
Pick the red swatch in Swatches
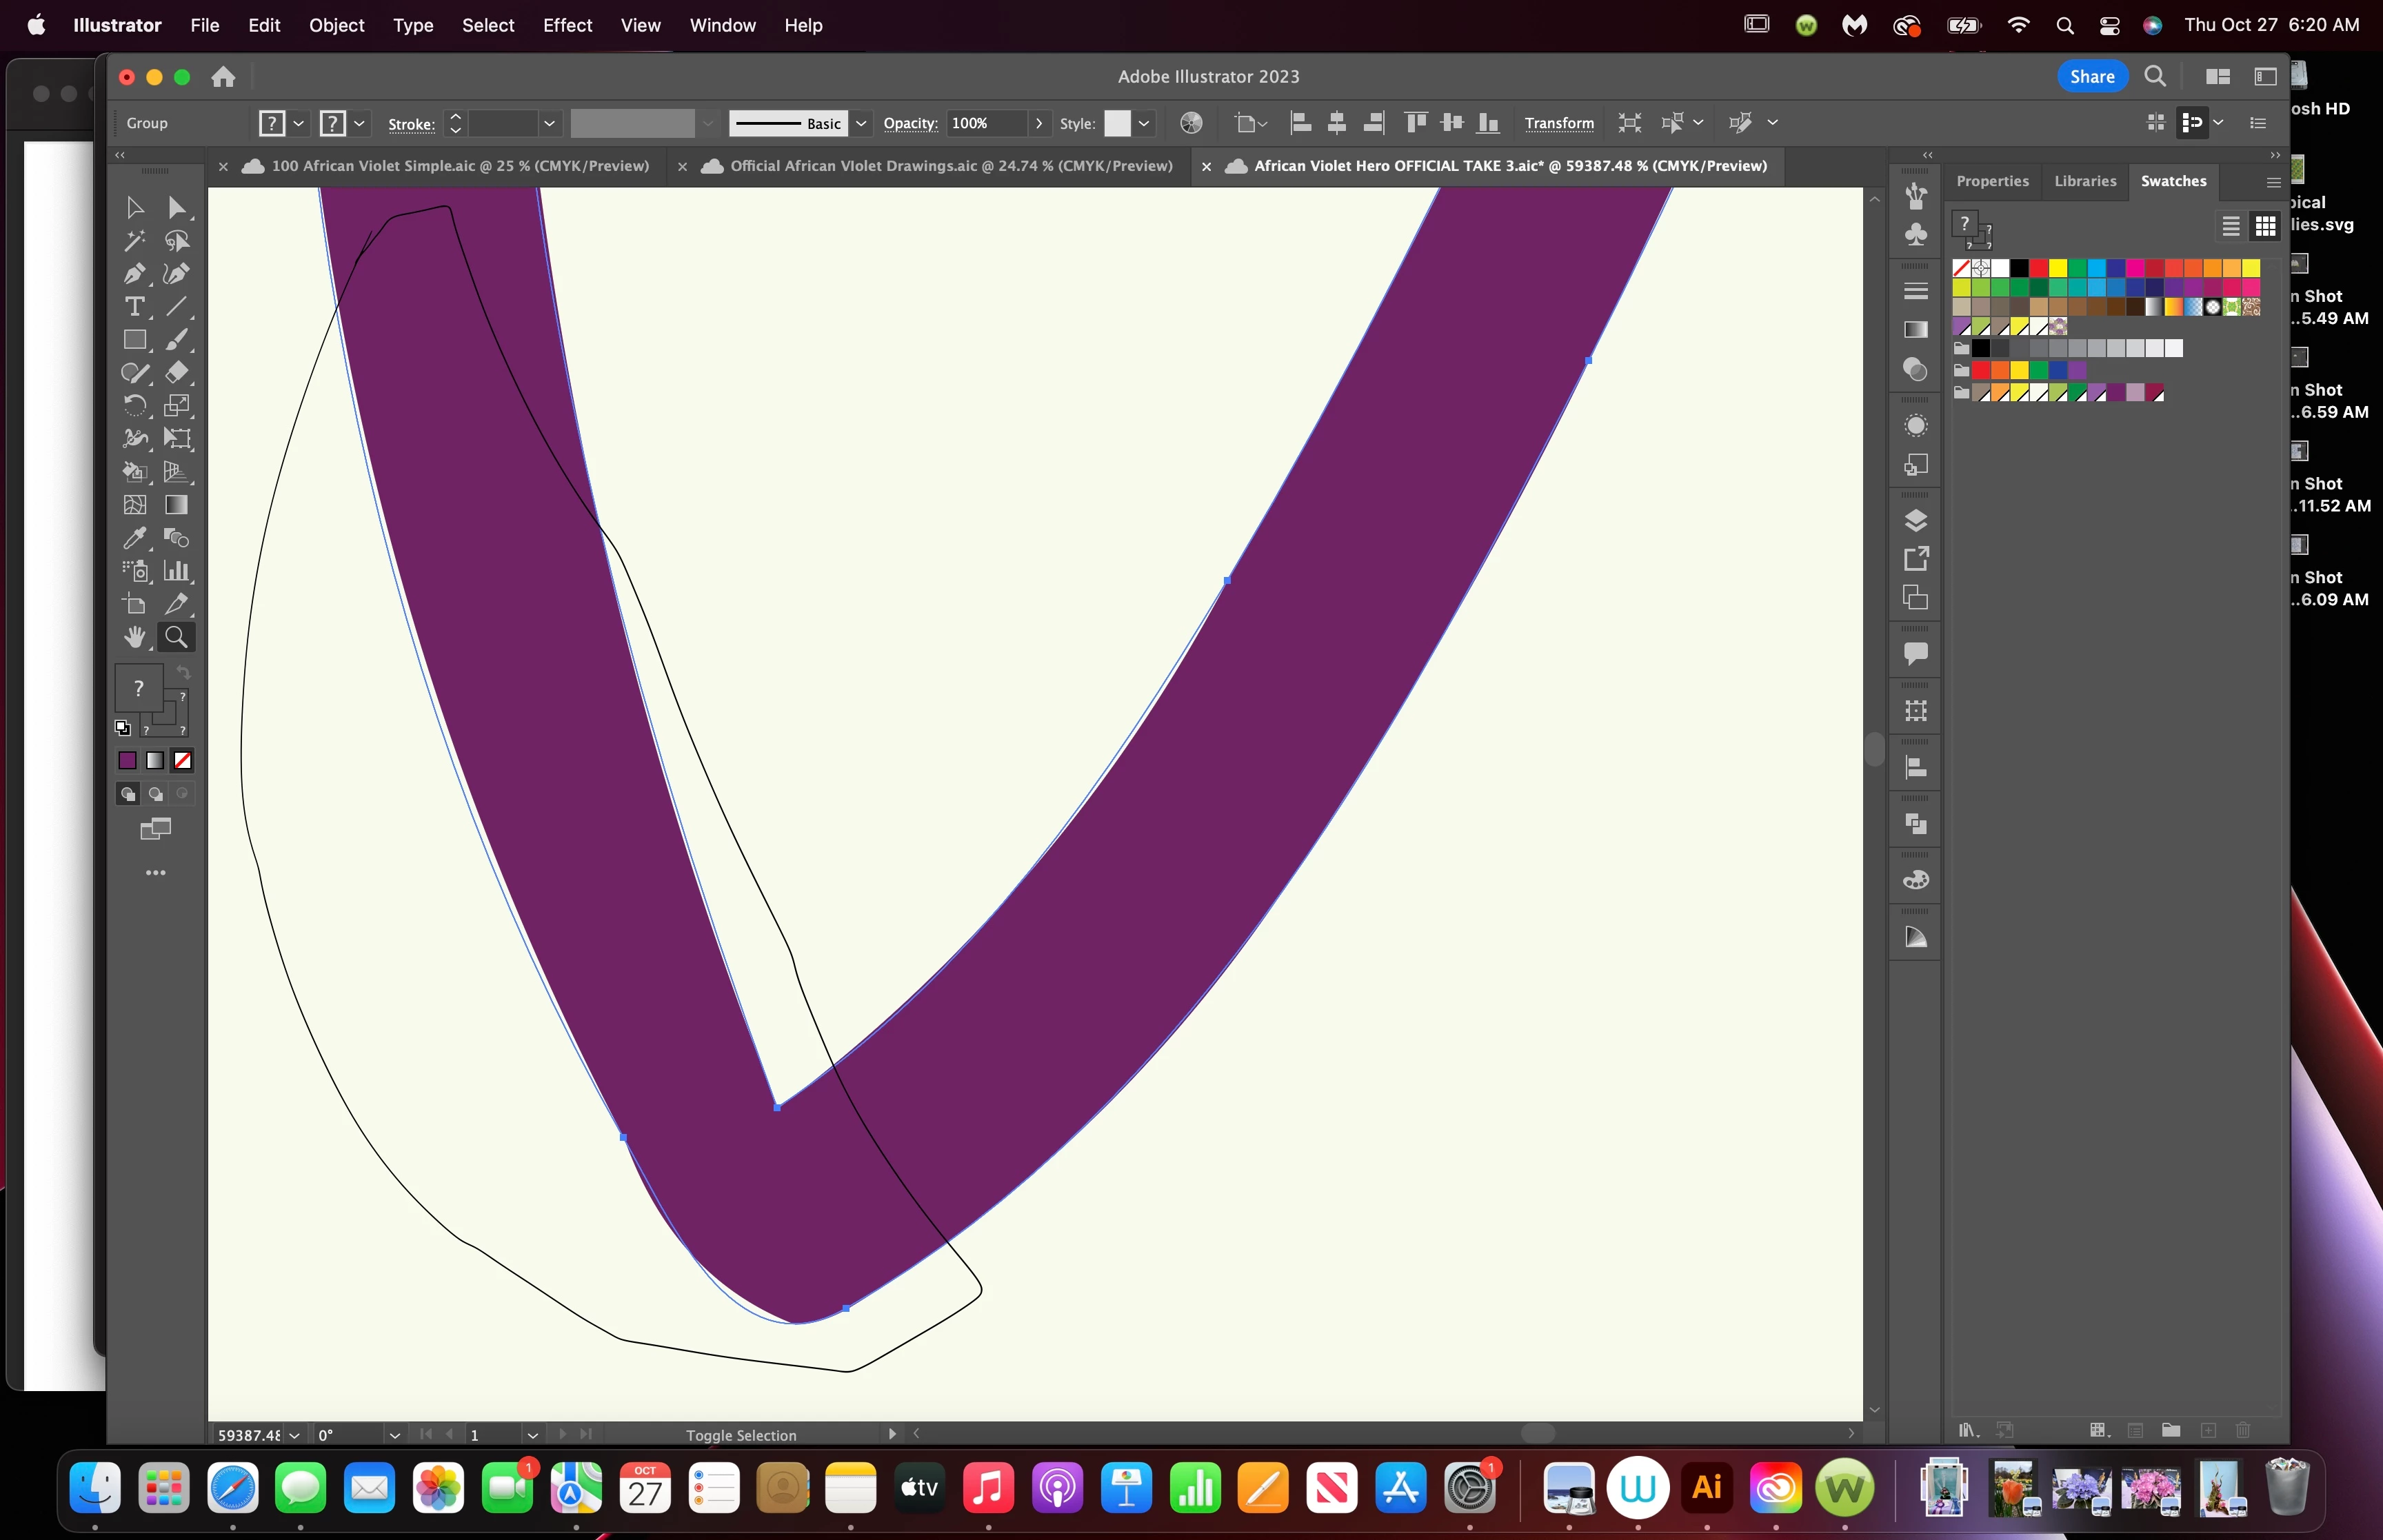click(2038, 268)
